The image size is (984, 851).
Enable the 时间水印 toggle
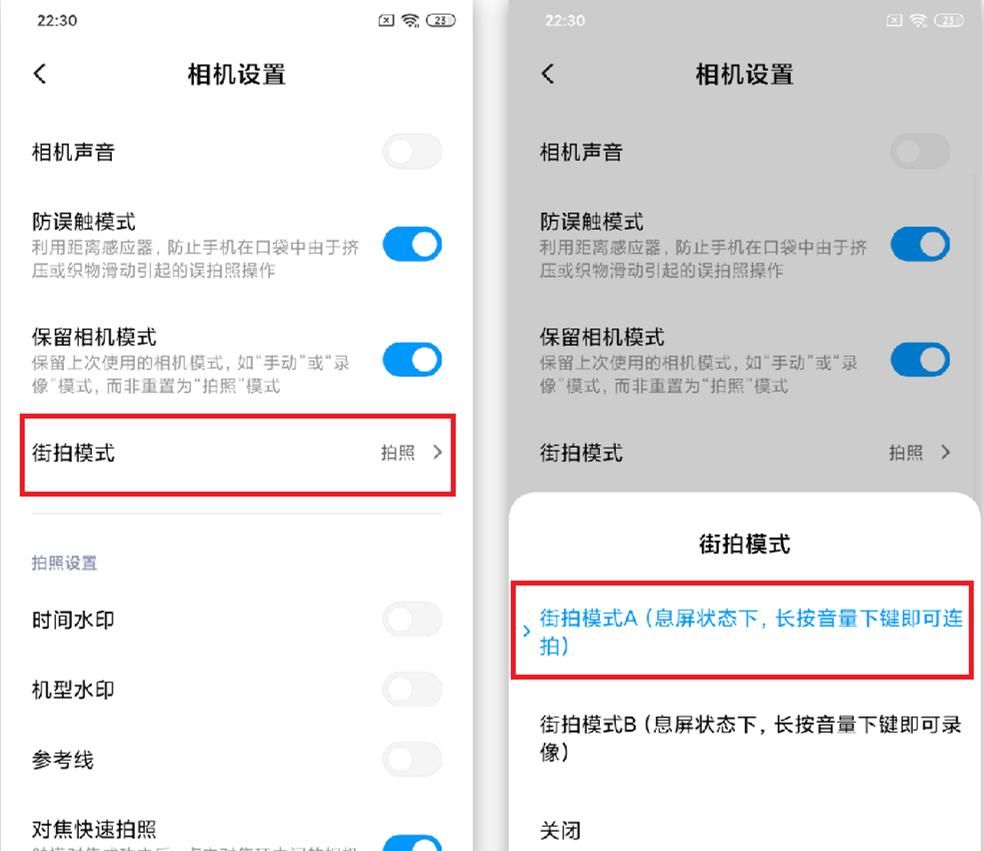tap(412, 619)
